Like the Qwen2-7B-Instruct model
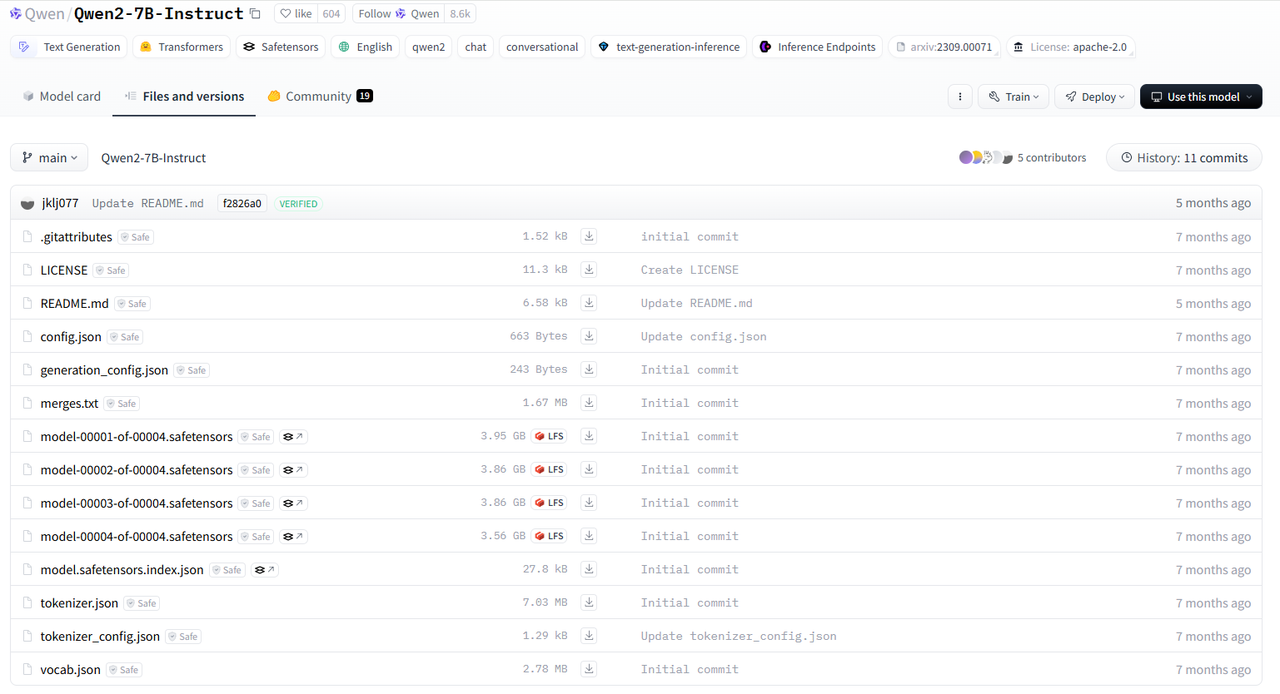 (x=296, y=14)
